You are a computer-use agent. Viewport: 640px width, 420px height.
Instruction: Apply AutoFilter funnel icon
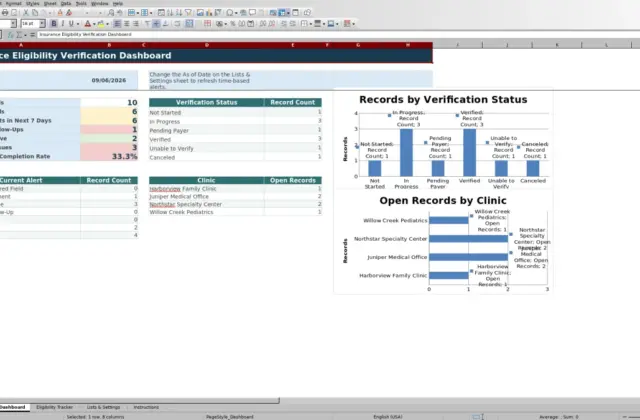[188, 13]
